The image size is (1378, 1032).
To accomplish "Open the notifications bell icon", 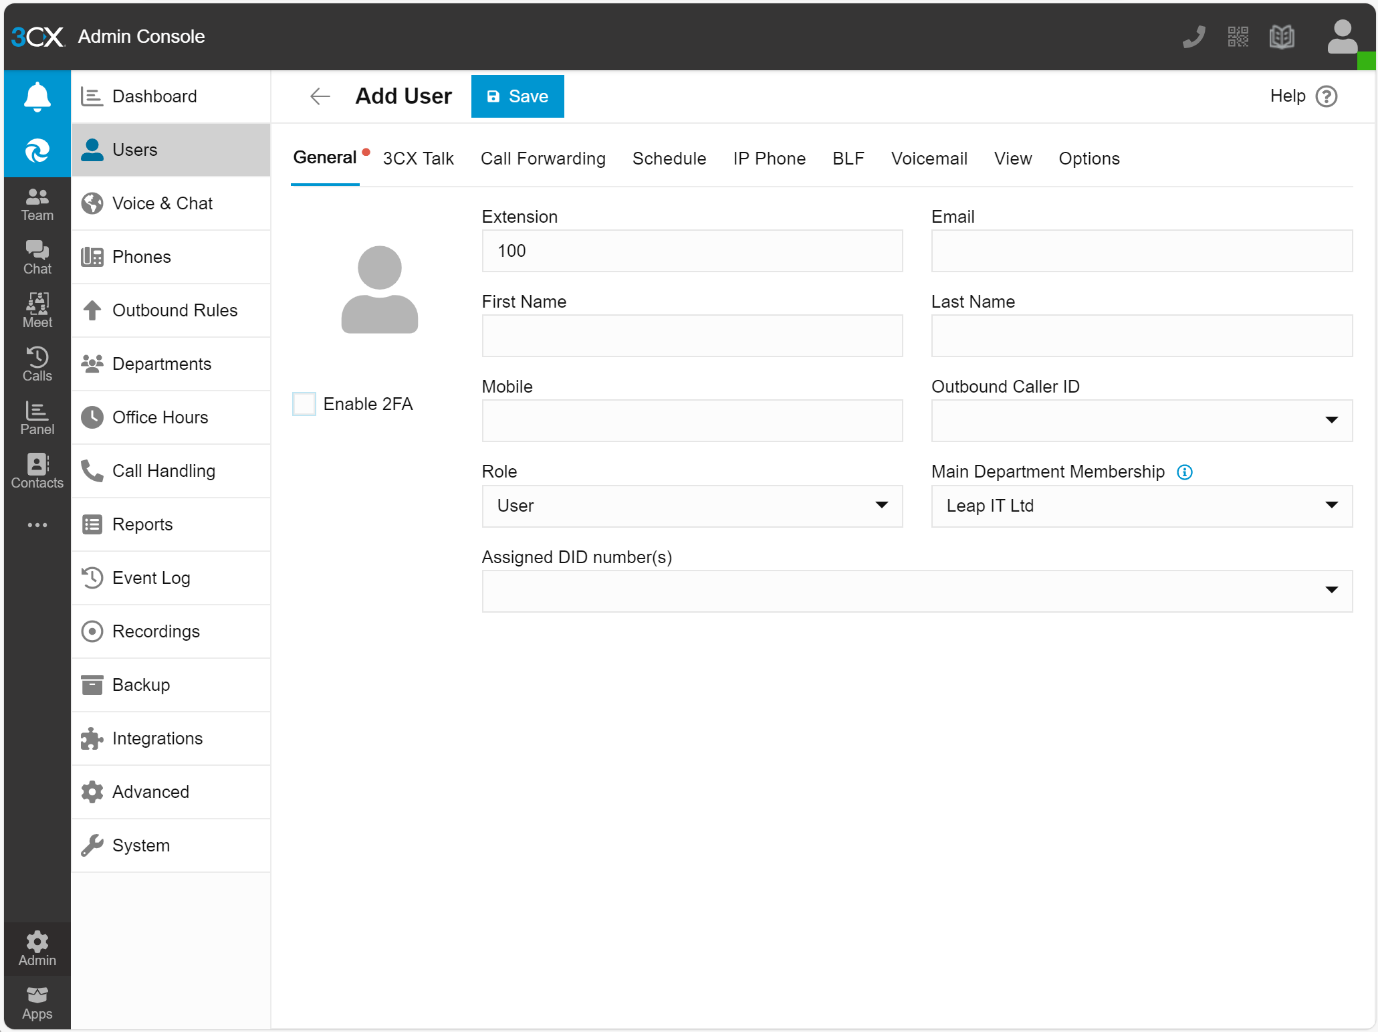I will [x=37, y=95].
